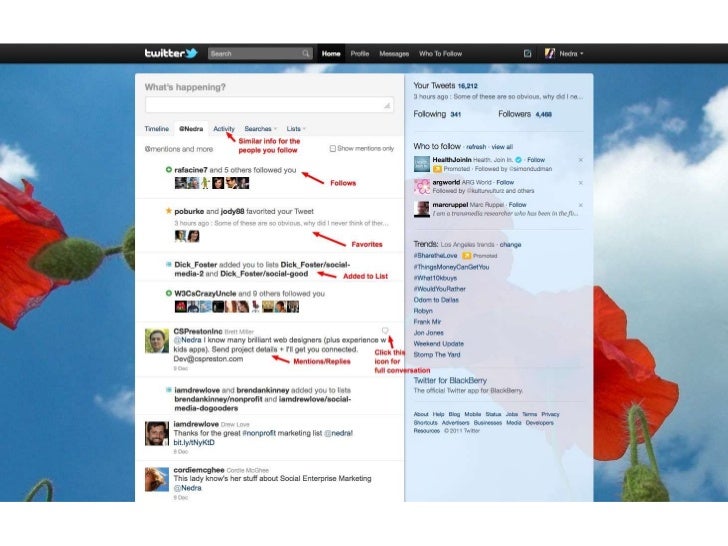Click Nedra's avatar icon in the header

click(550, 53)
